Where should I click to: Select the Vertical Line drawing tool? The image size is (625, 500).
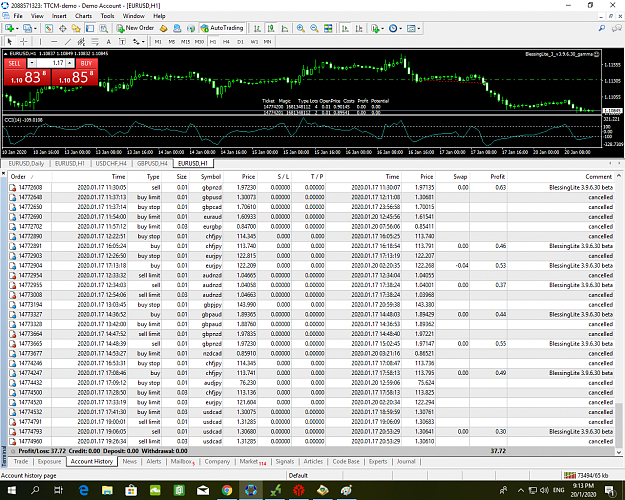coord(40,41)
